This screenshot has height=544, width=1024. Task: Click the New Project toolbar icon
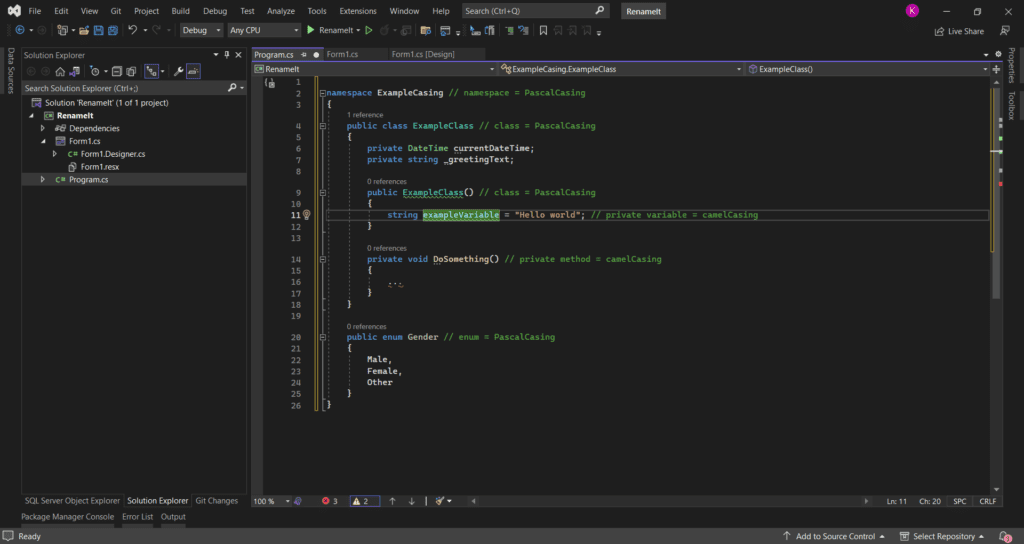pos(62,30)
